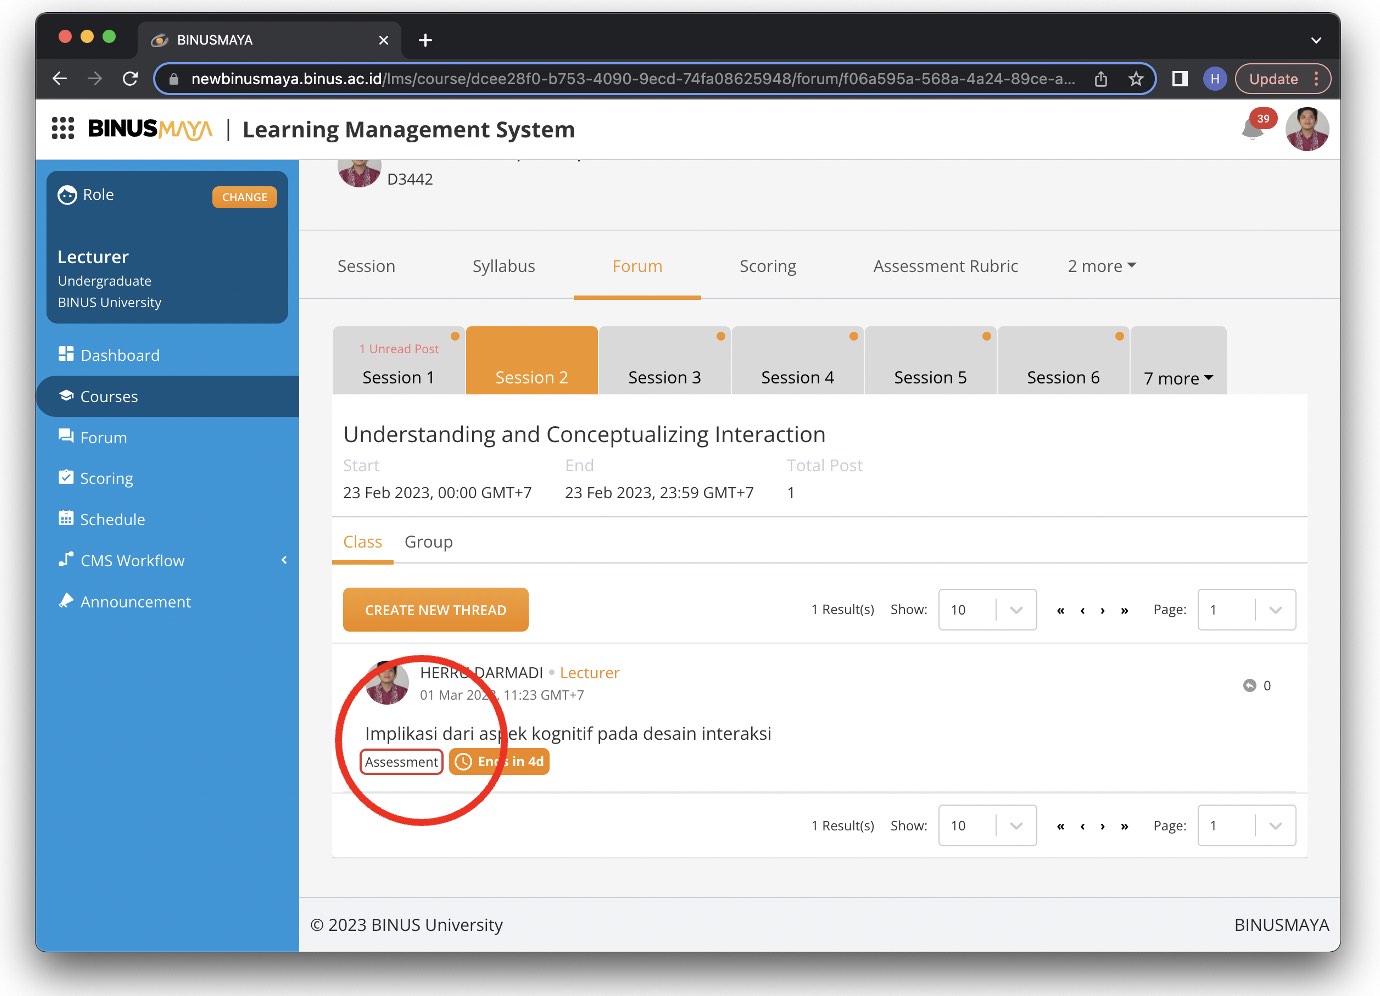
Task: Bookmark the page using the star icon
Action: pyautogui.click(x=1136, y=78)
